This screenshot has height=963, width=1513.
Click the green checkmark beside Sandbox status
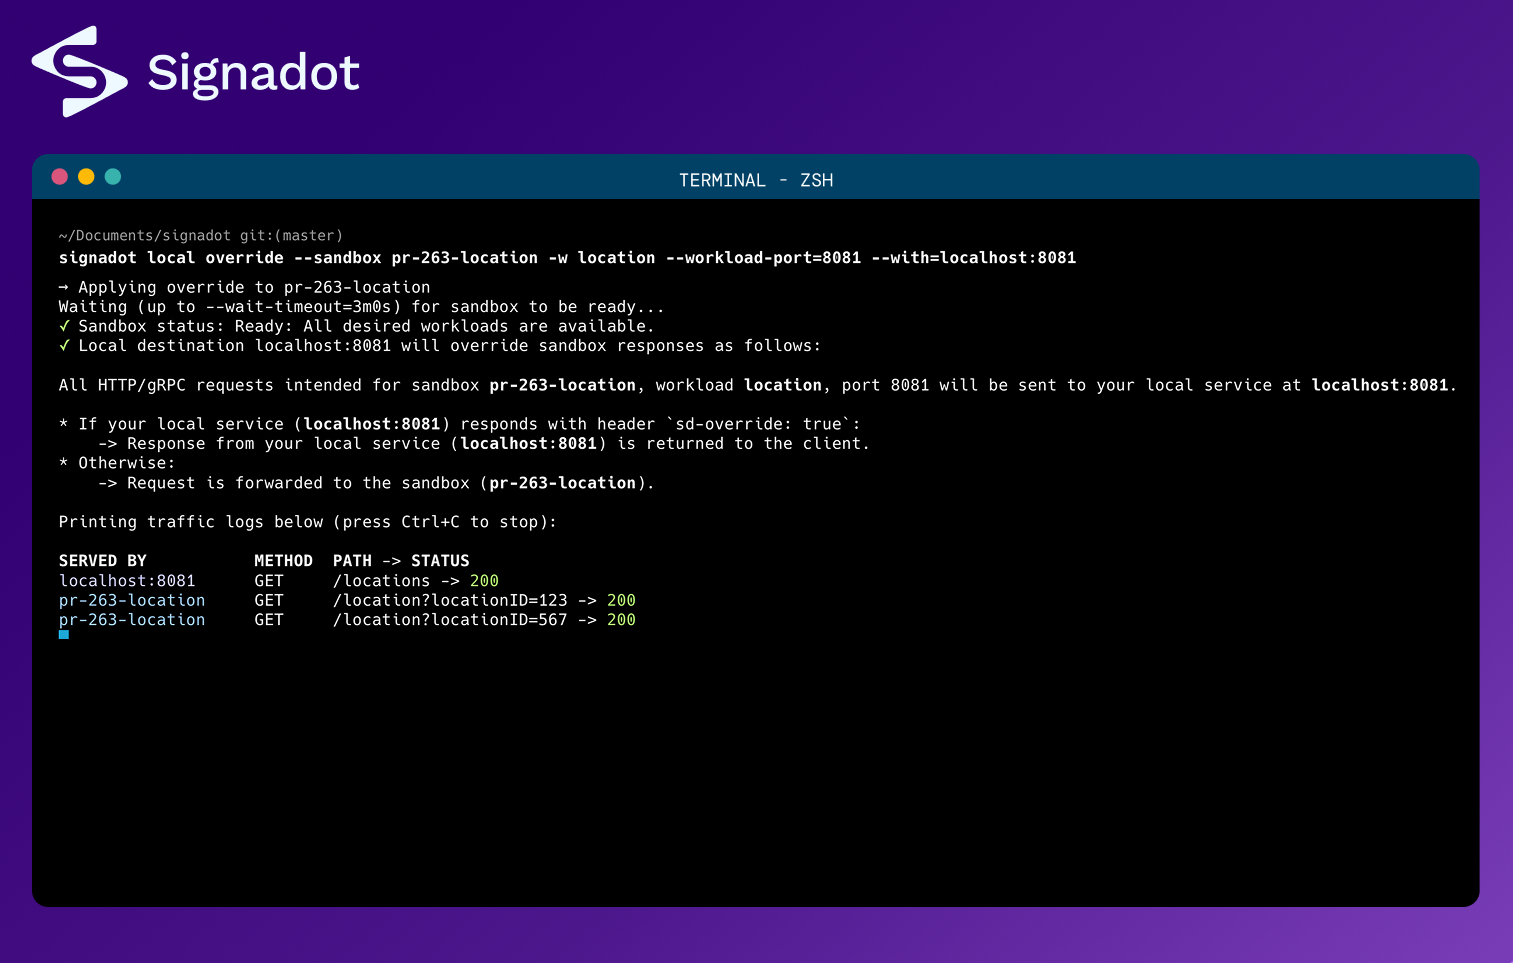click(x=64, y=325)
